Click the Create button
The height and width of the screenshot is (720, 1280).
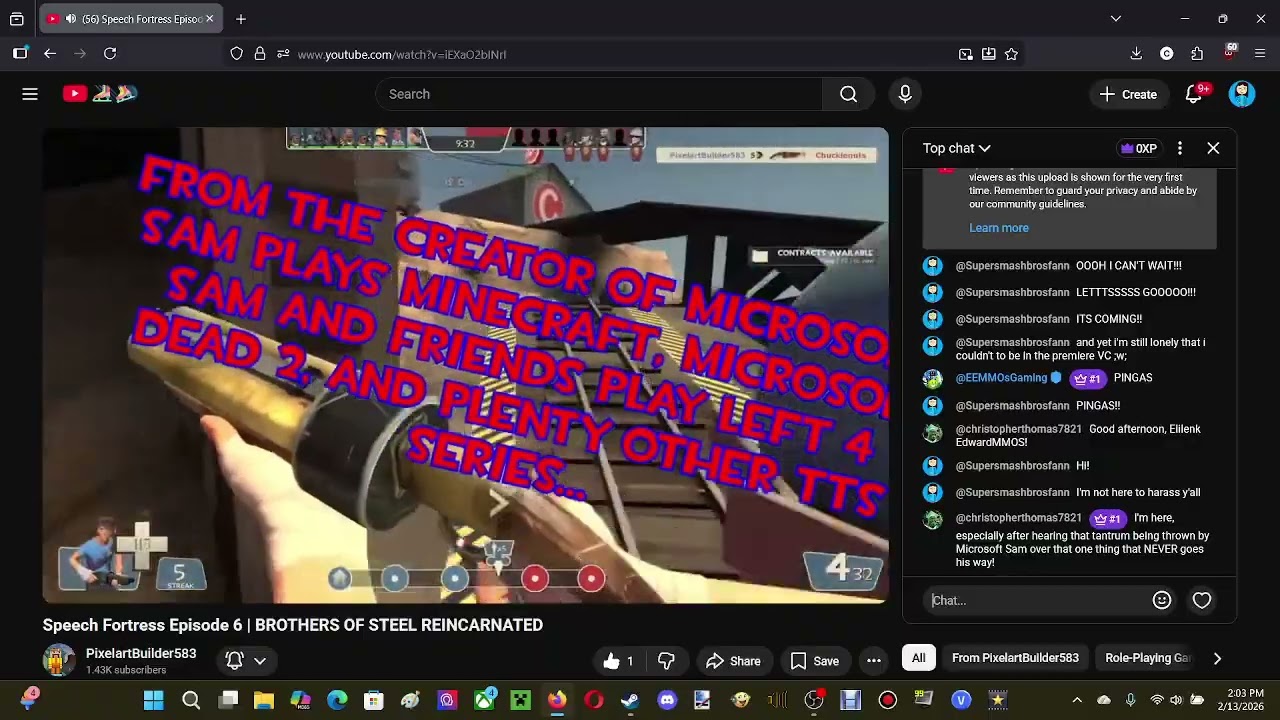pos(1128,94)
